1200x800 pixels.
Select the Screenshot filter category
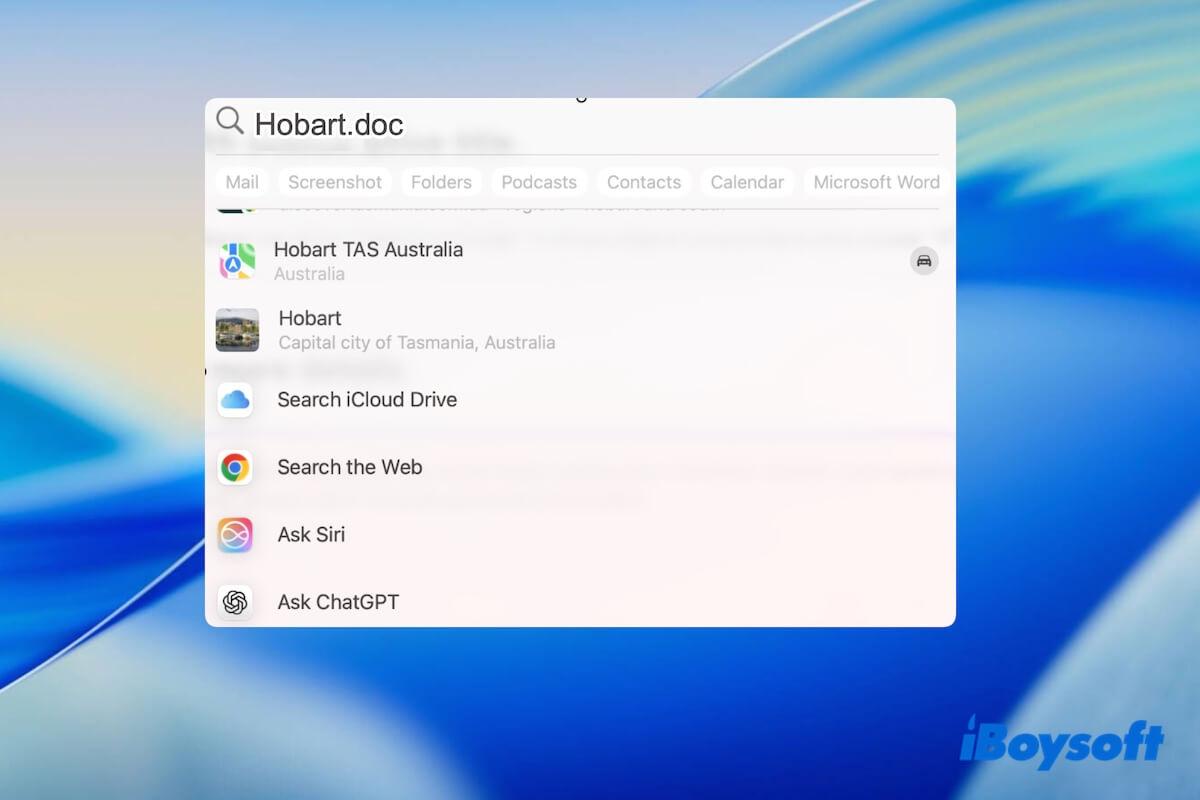pos(334,182)
